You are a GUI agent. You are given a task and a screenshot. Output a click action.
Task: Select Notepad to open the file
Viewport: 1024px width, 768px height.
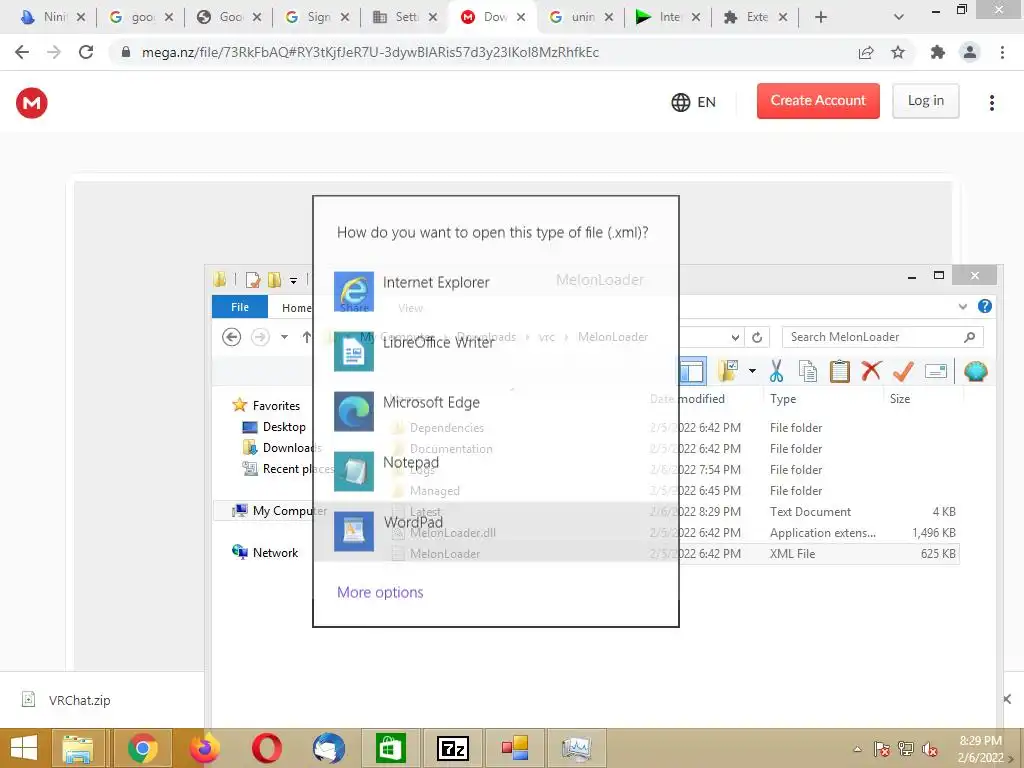point(495,471)
